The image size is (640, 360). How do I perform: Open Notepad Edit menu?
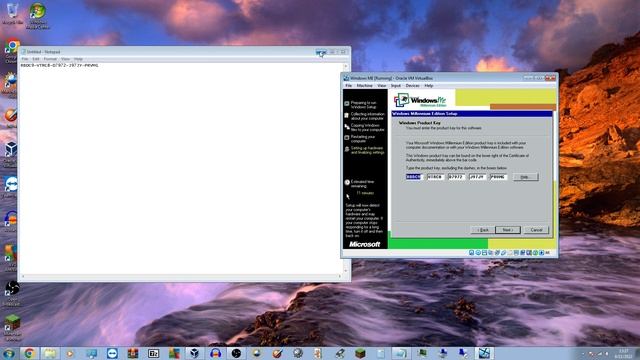click(36, 59)
